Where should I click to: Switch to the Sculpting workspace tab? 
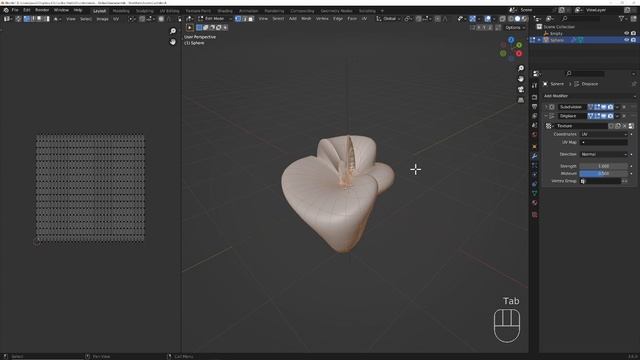144,11
